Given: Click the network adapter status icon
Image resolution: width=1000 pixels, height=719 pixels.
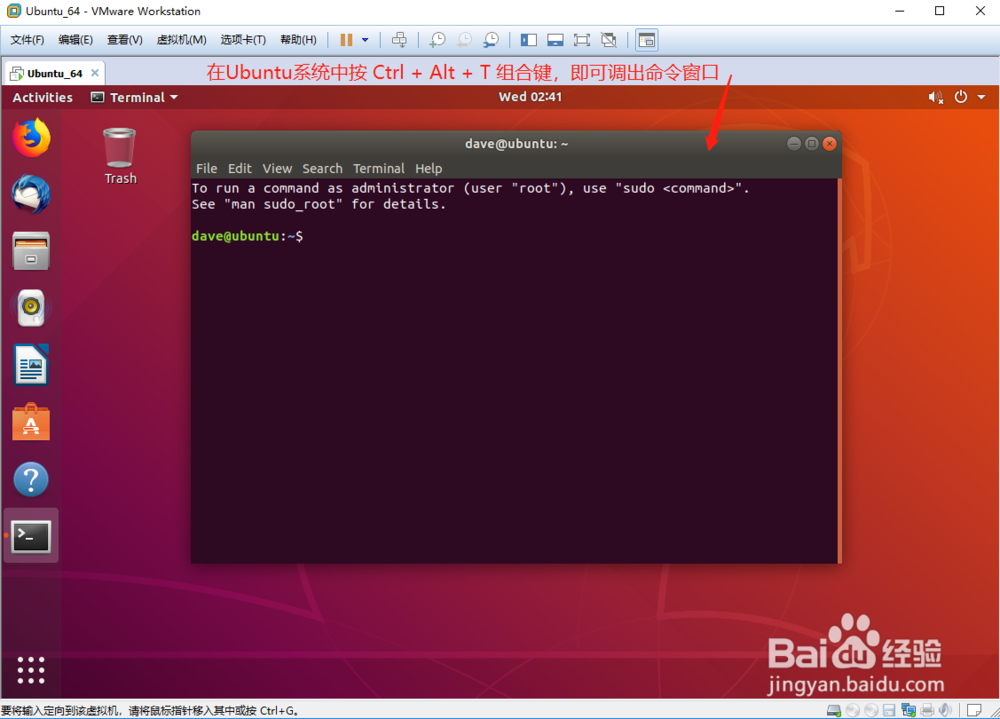Looking at the screenshot, I should point(909,710).
